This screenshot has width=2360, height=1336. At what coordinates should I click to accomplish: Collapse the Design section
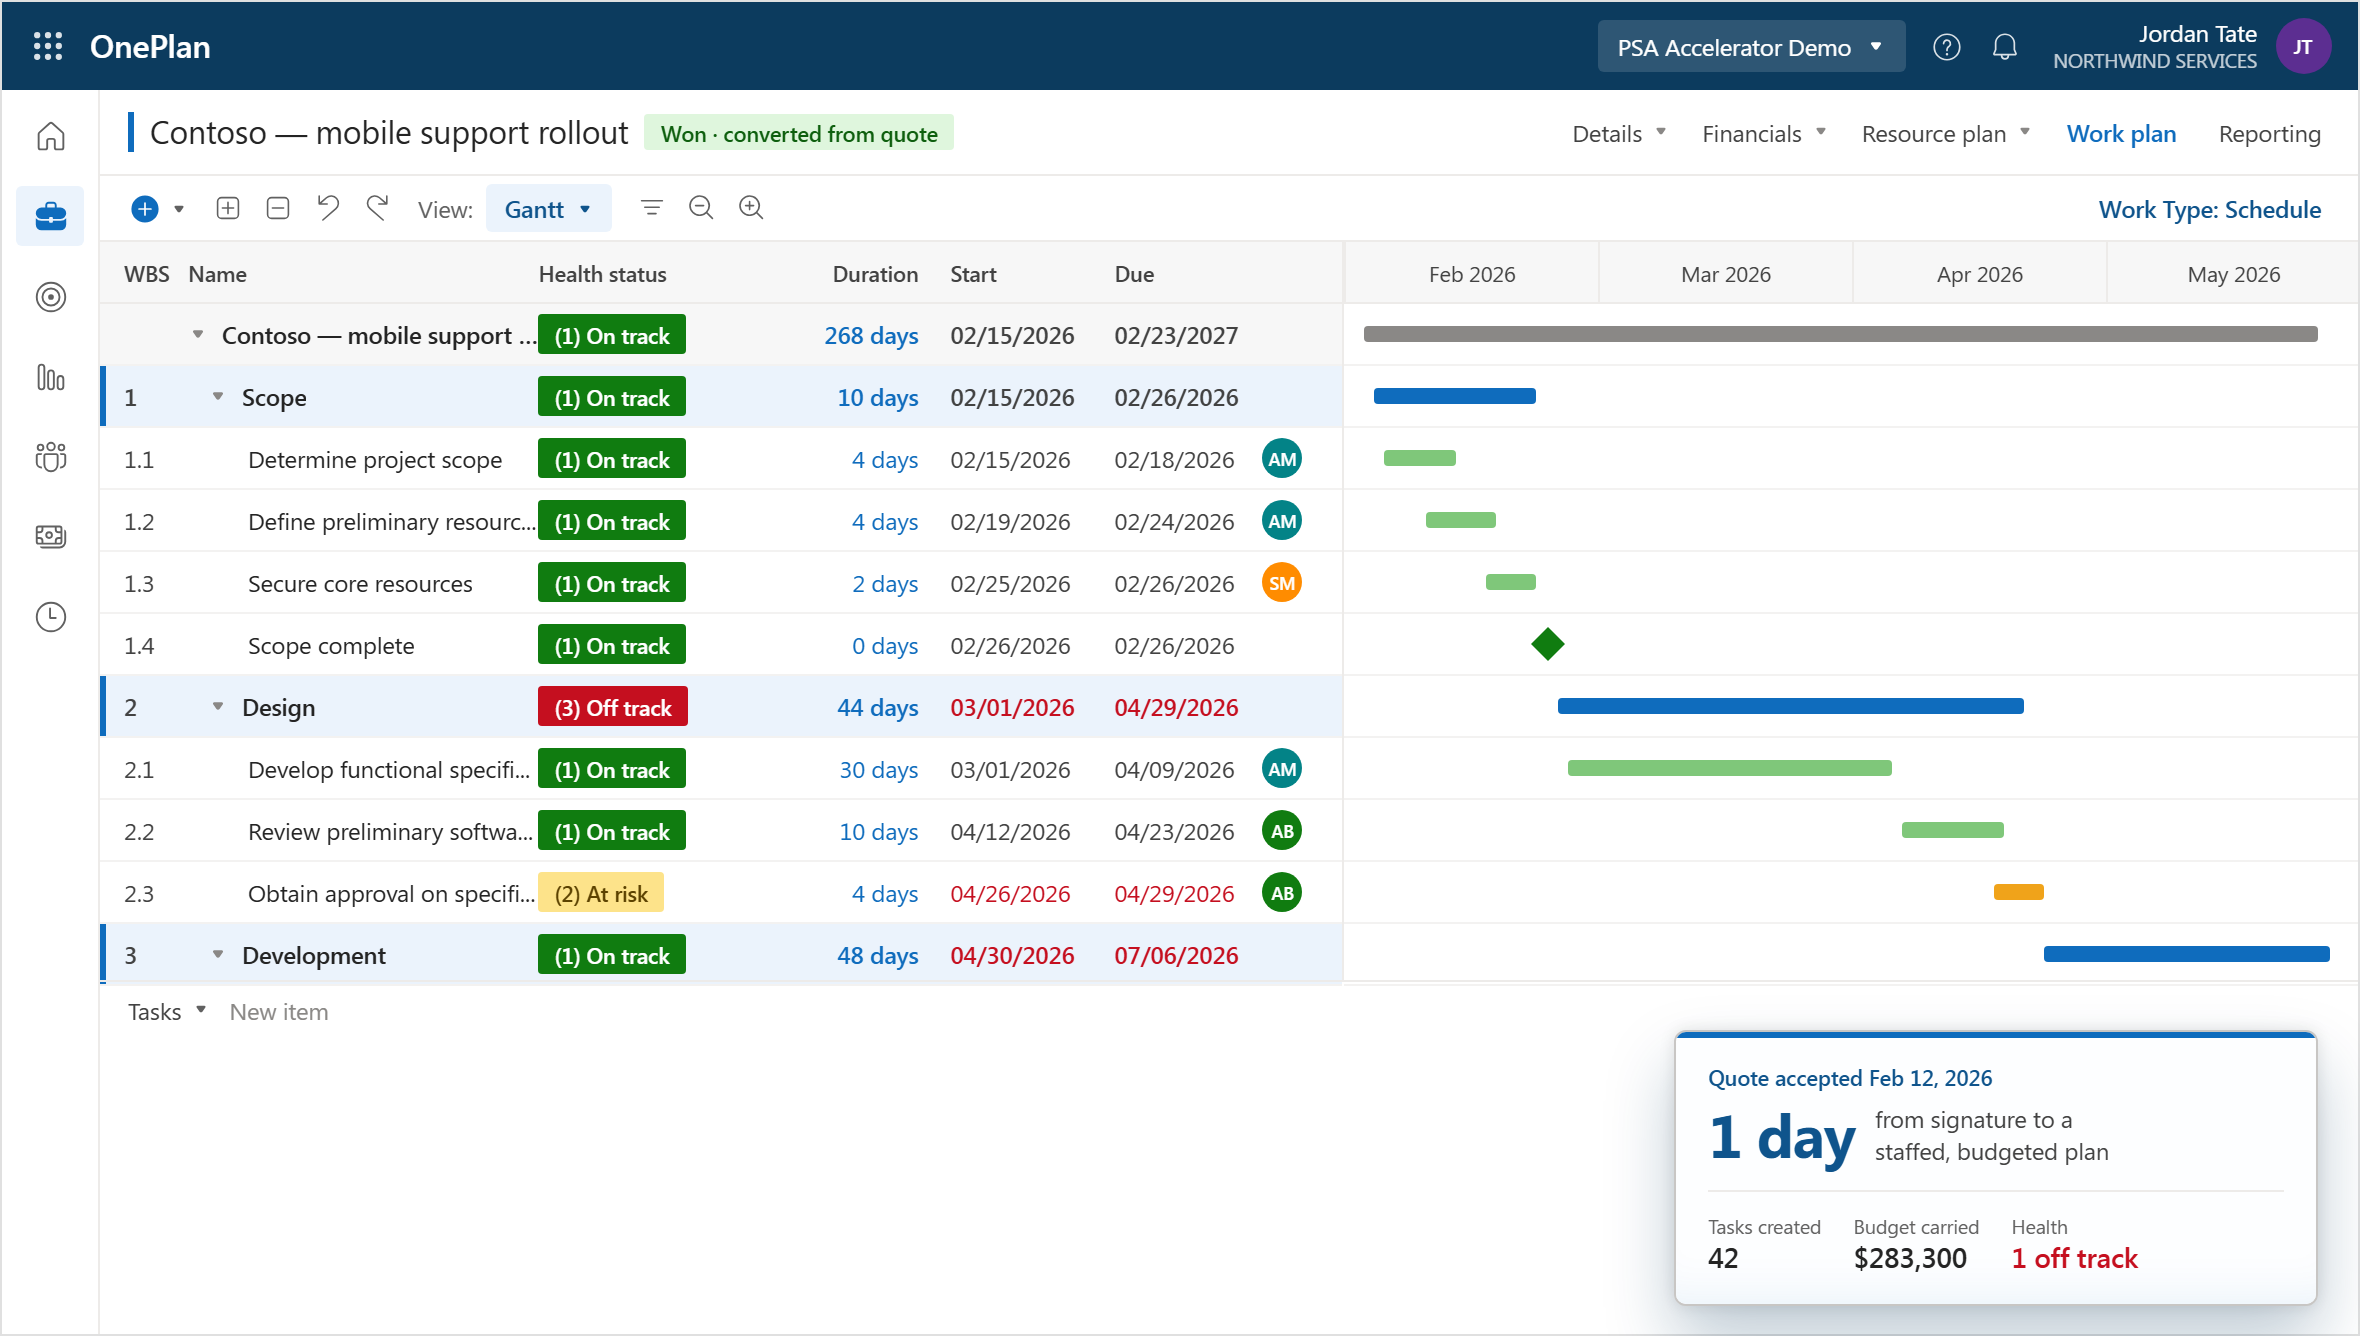pos(218,707)
